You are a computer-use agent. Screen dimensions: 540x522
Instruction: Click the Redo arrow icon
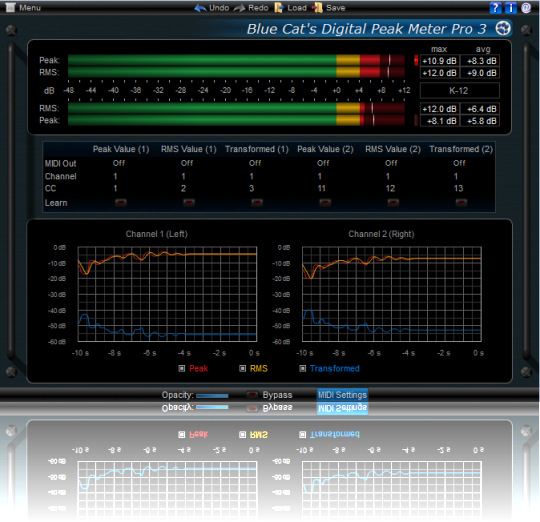point(239,8)
